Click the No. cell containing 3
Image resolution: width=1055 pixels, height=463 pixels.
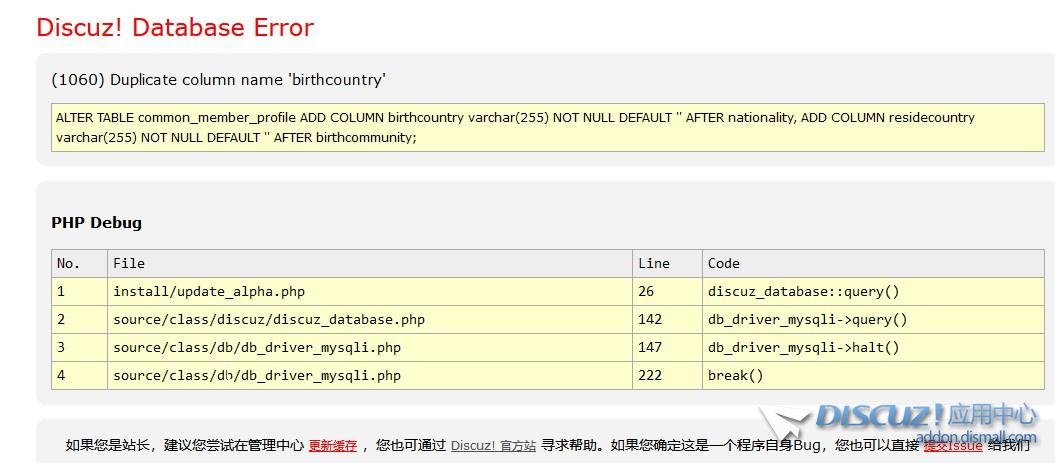coord(79,347)
